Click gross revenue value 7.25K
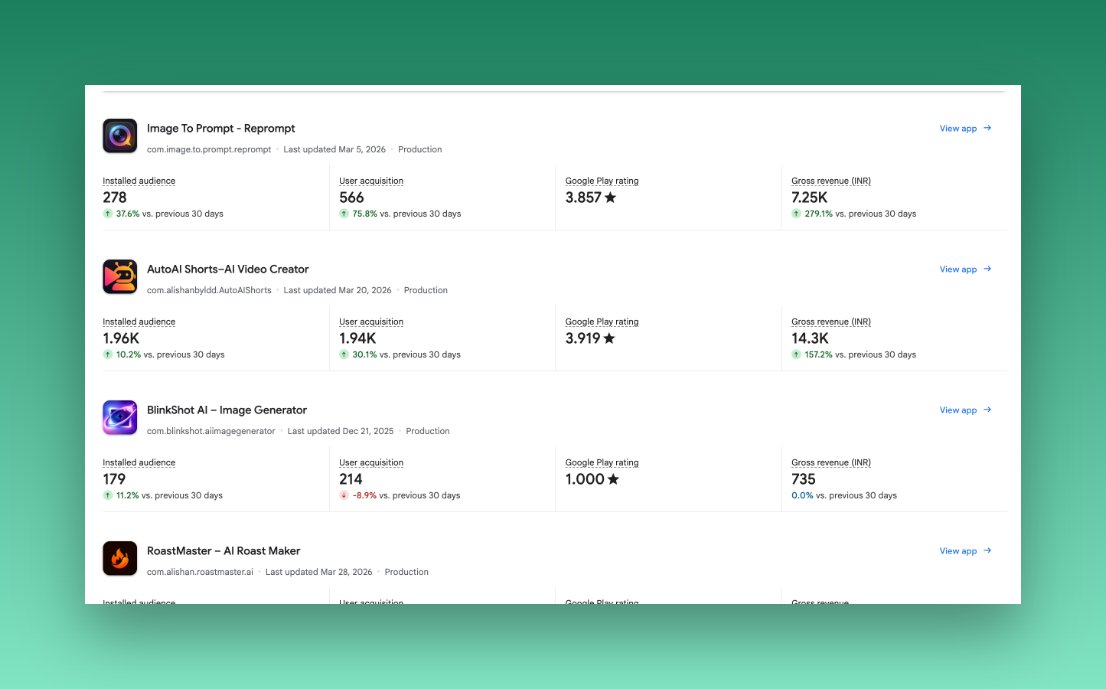This screenshot has width=1106, height=689. click(809, 197)
